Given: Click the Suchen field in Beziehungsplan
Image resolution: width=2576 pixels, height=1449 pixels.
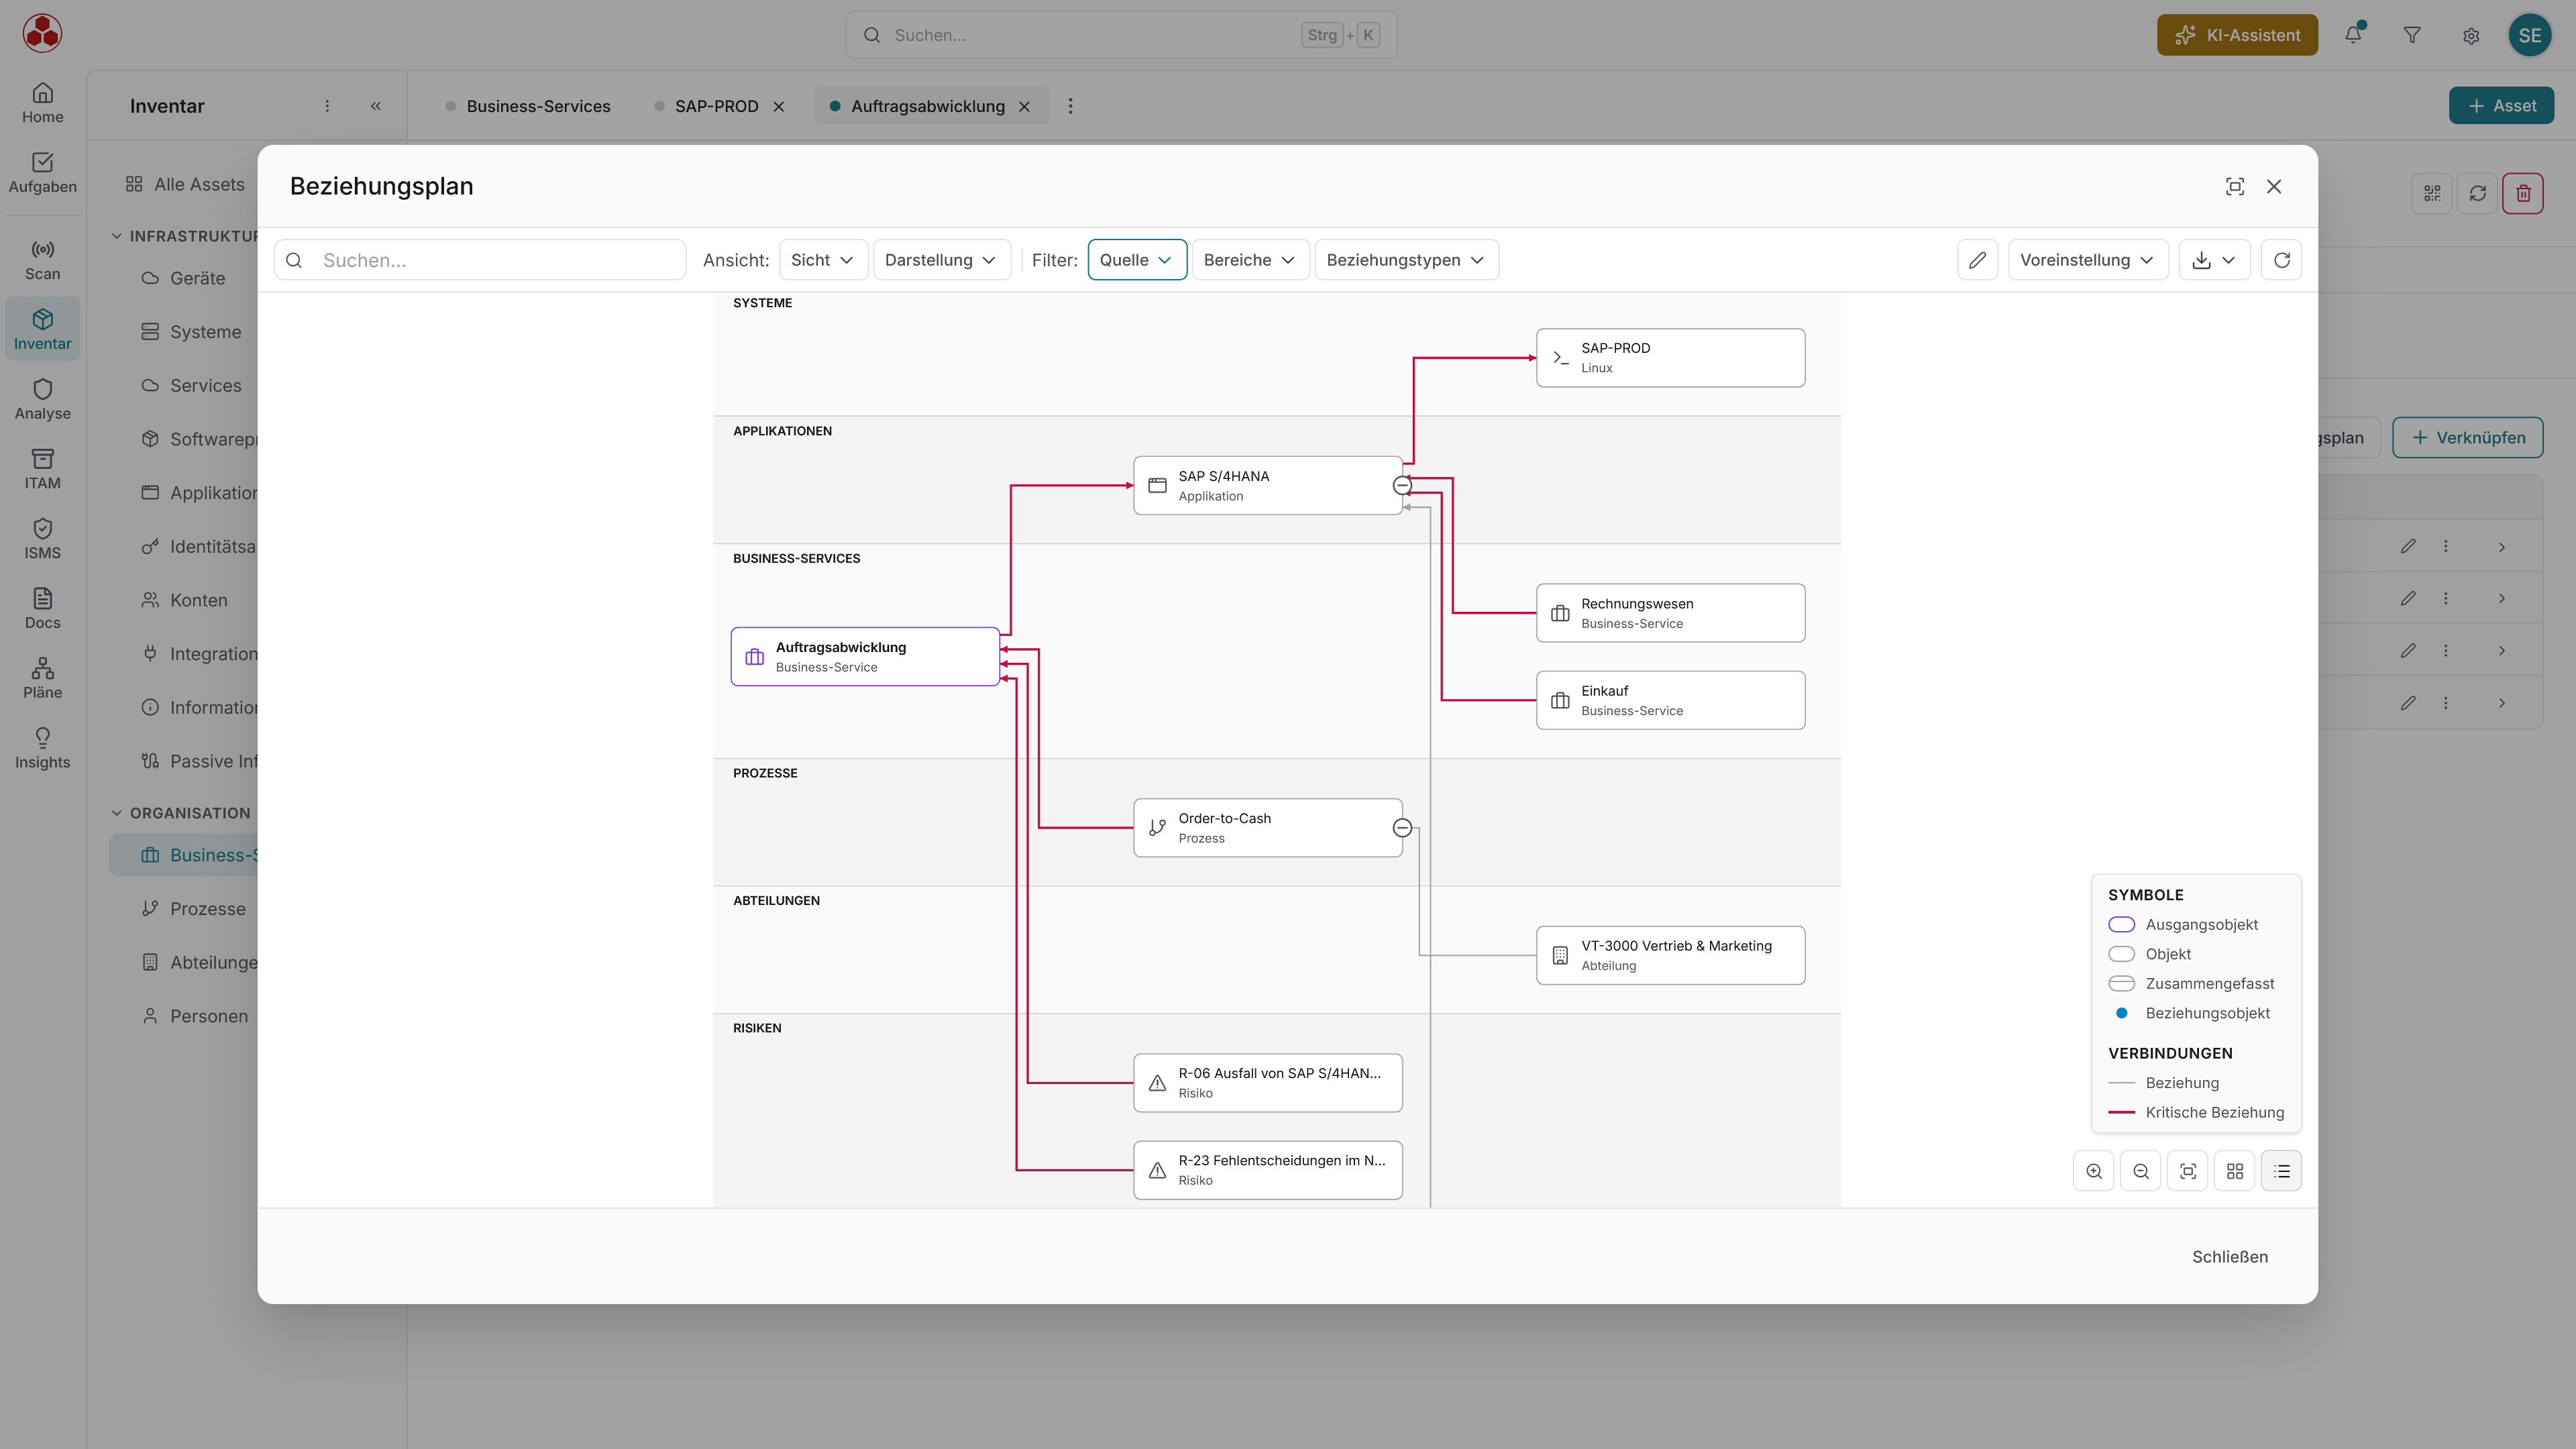Looking at the screenshot, I should (x=480, y=260).
